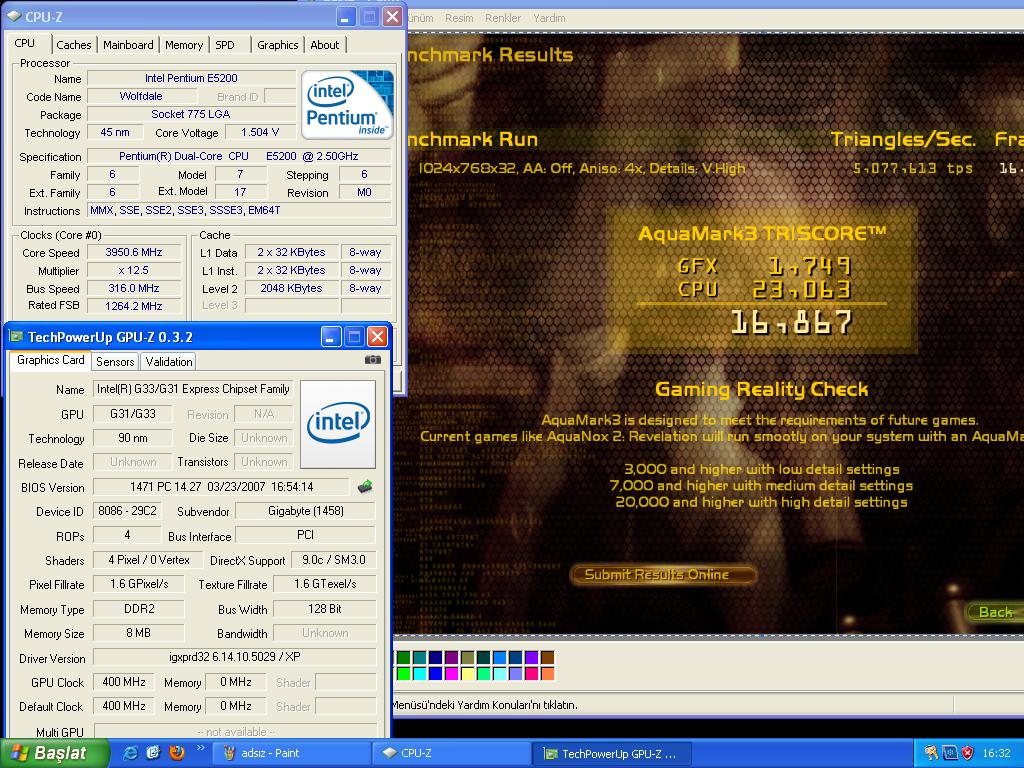The width and height of the screenshot is (1024, 768).
Task: Choose the magenta swatch in Paint palette
Action: [x=451, y=673]
